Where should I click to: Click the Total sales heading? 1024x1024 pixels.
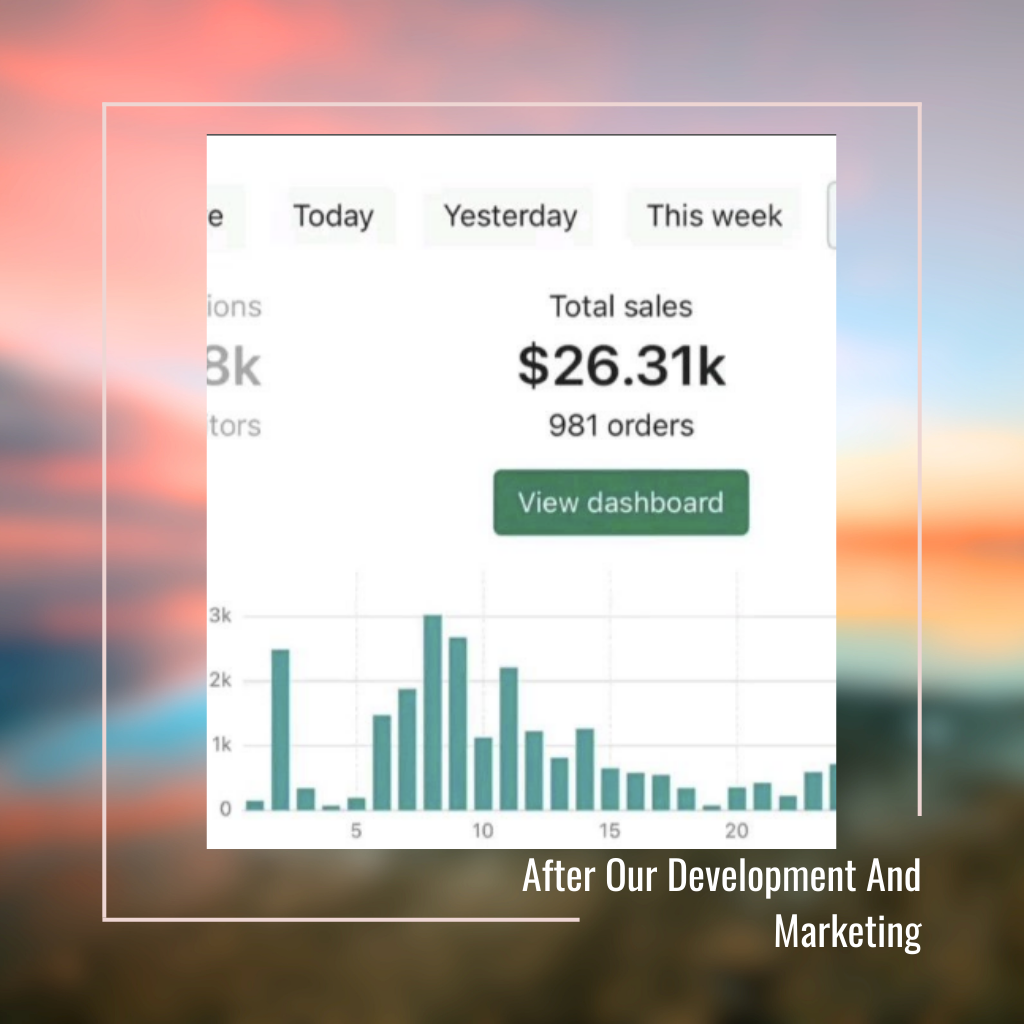(x=621, y=306)
